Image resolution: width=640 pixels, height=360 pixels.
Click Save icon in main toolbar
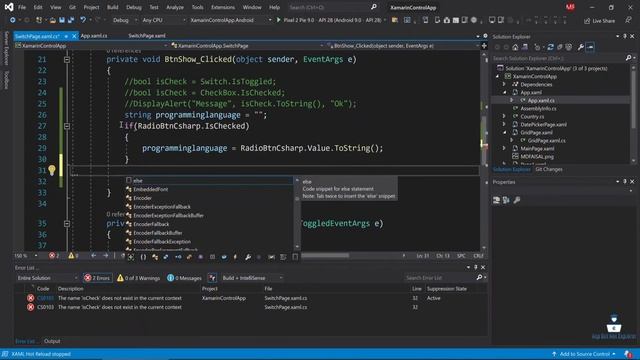[x=62, y=20]
